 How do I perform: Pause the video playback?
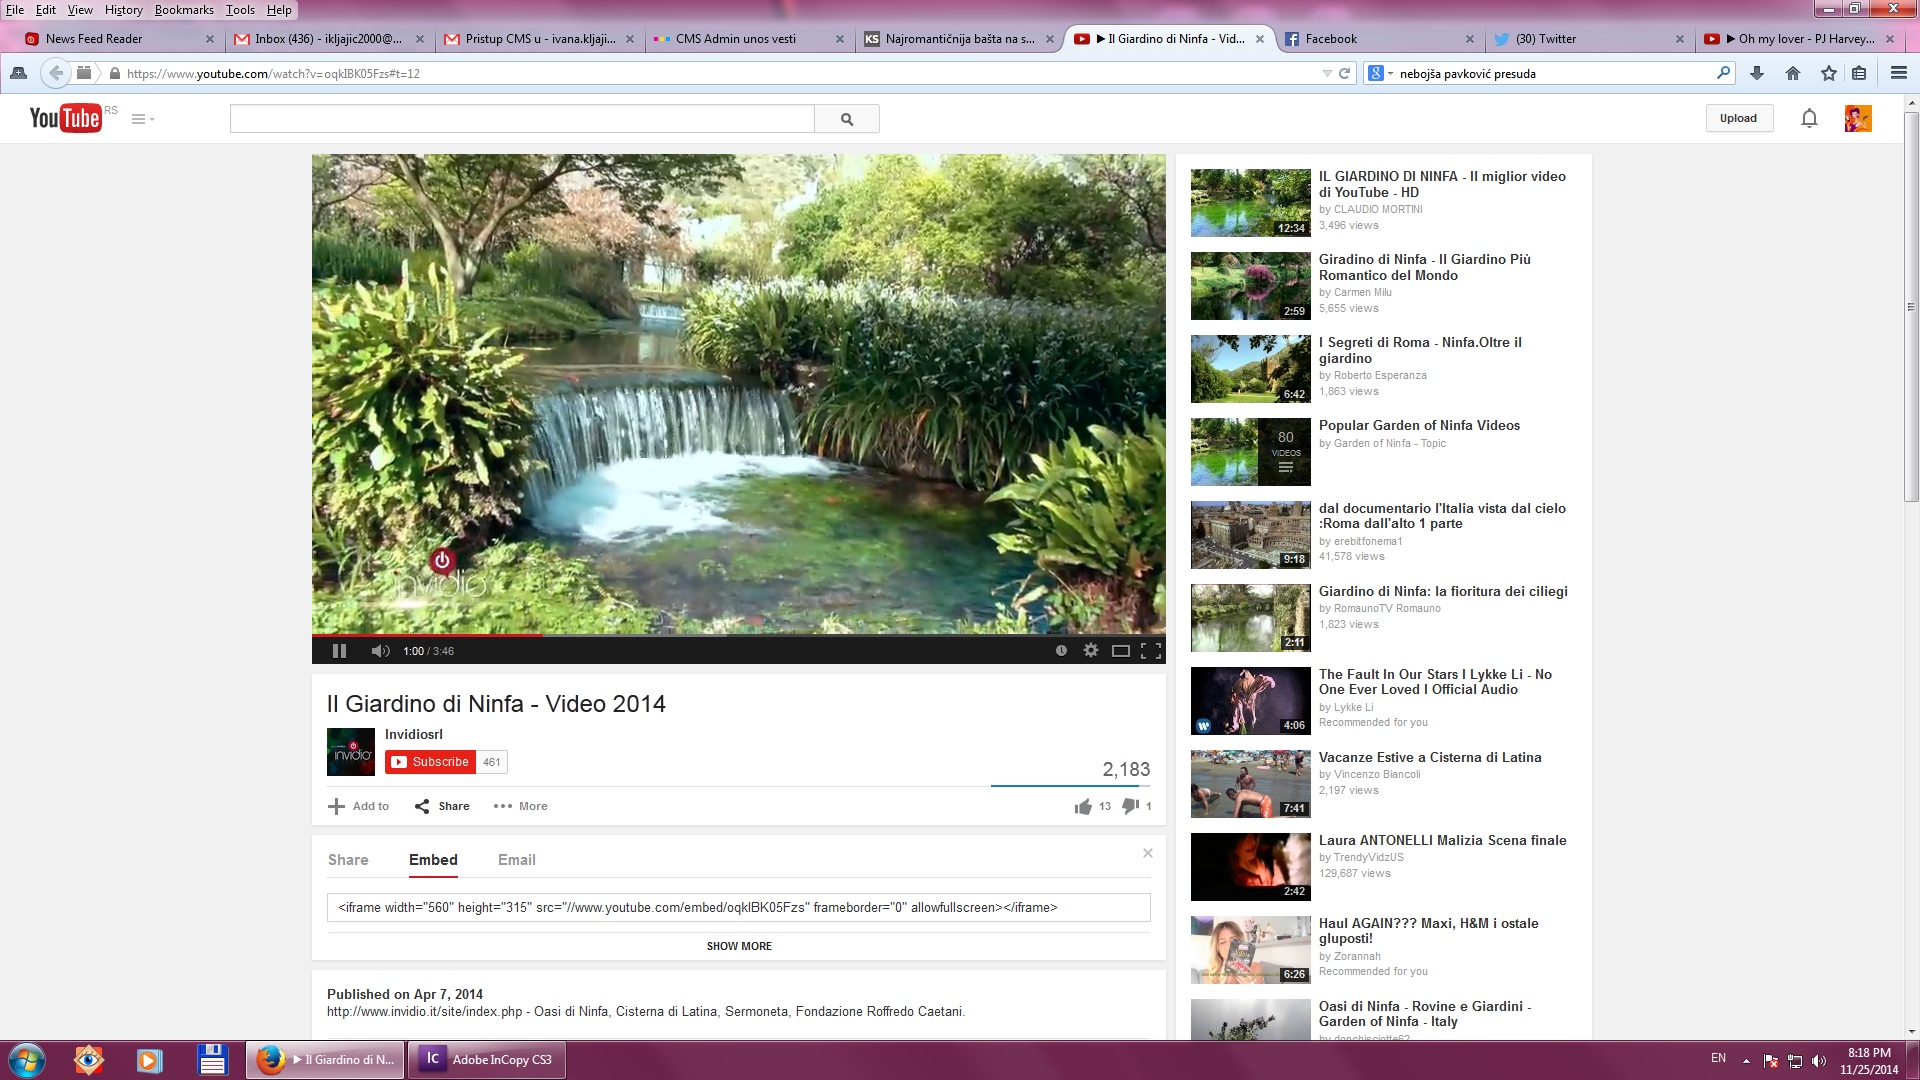pyautogui.click(x=339, y=651)
